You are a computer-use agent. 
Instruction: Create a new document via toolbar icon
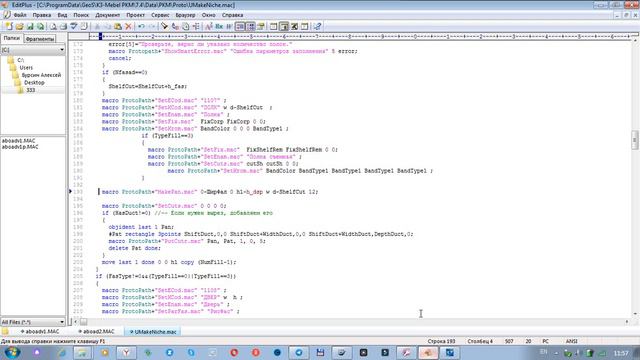tap(9, 26)
